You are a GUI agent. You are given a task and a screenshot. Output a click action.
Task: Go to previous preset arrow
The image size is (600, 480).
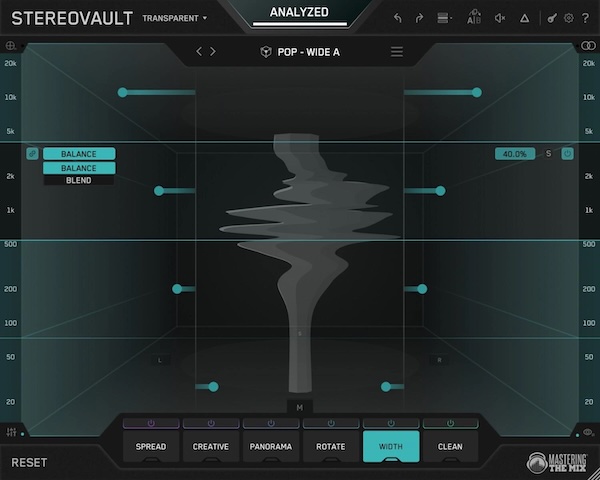click(x=199, y=51)
